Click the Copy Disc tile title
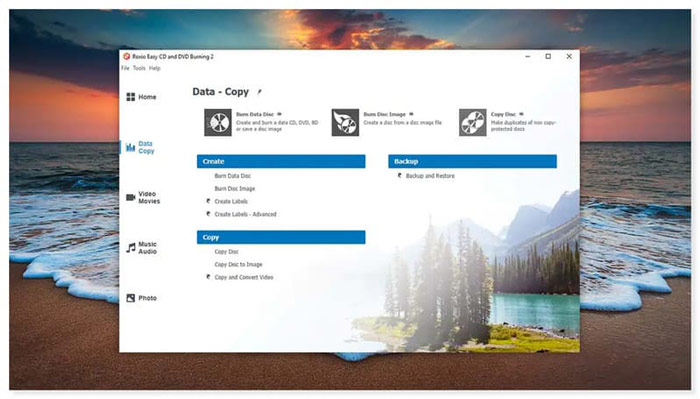The height and width of the screenshot is (399, 700). [503, 114]
